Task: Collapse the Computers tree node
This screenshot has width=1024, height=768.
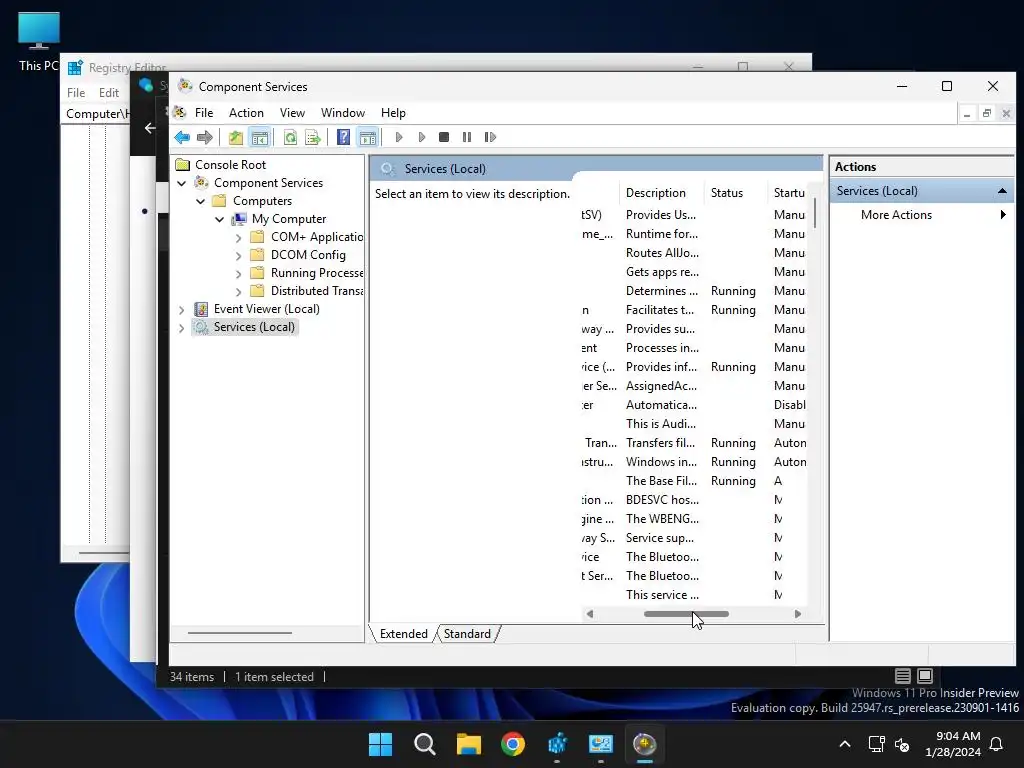Action: point(200,201)
